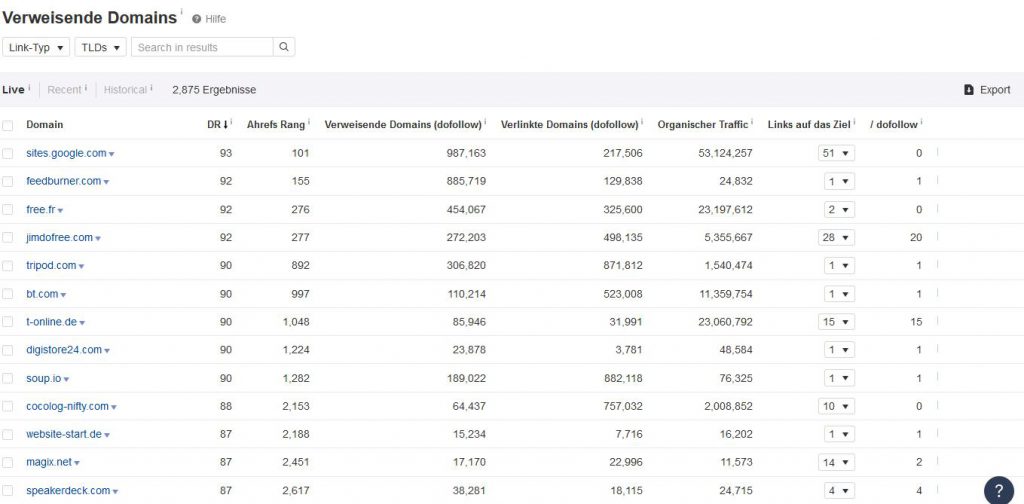Viewport: 1024px width, 504px height.
Task: Click the search magnifier icon button
Action: point(283,47)
